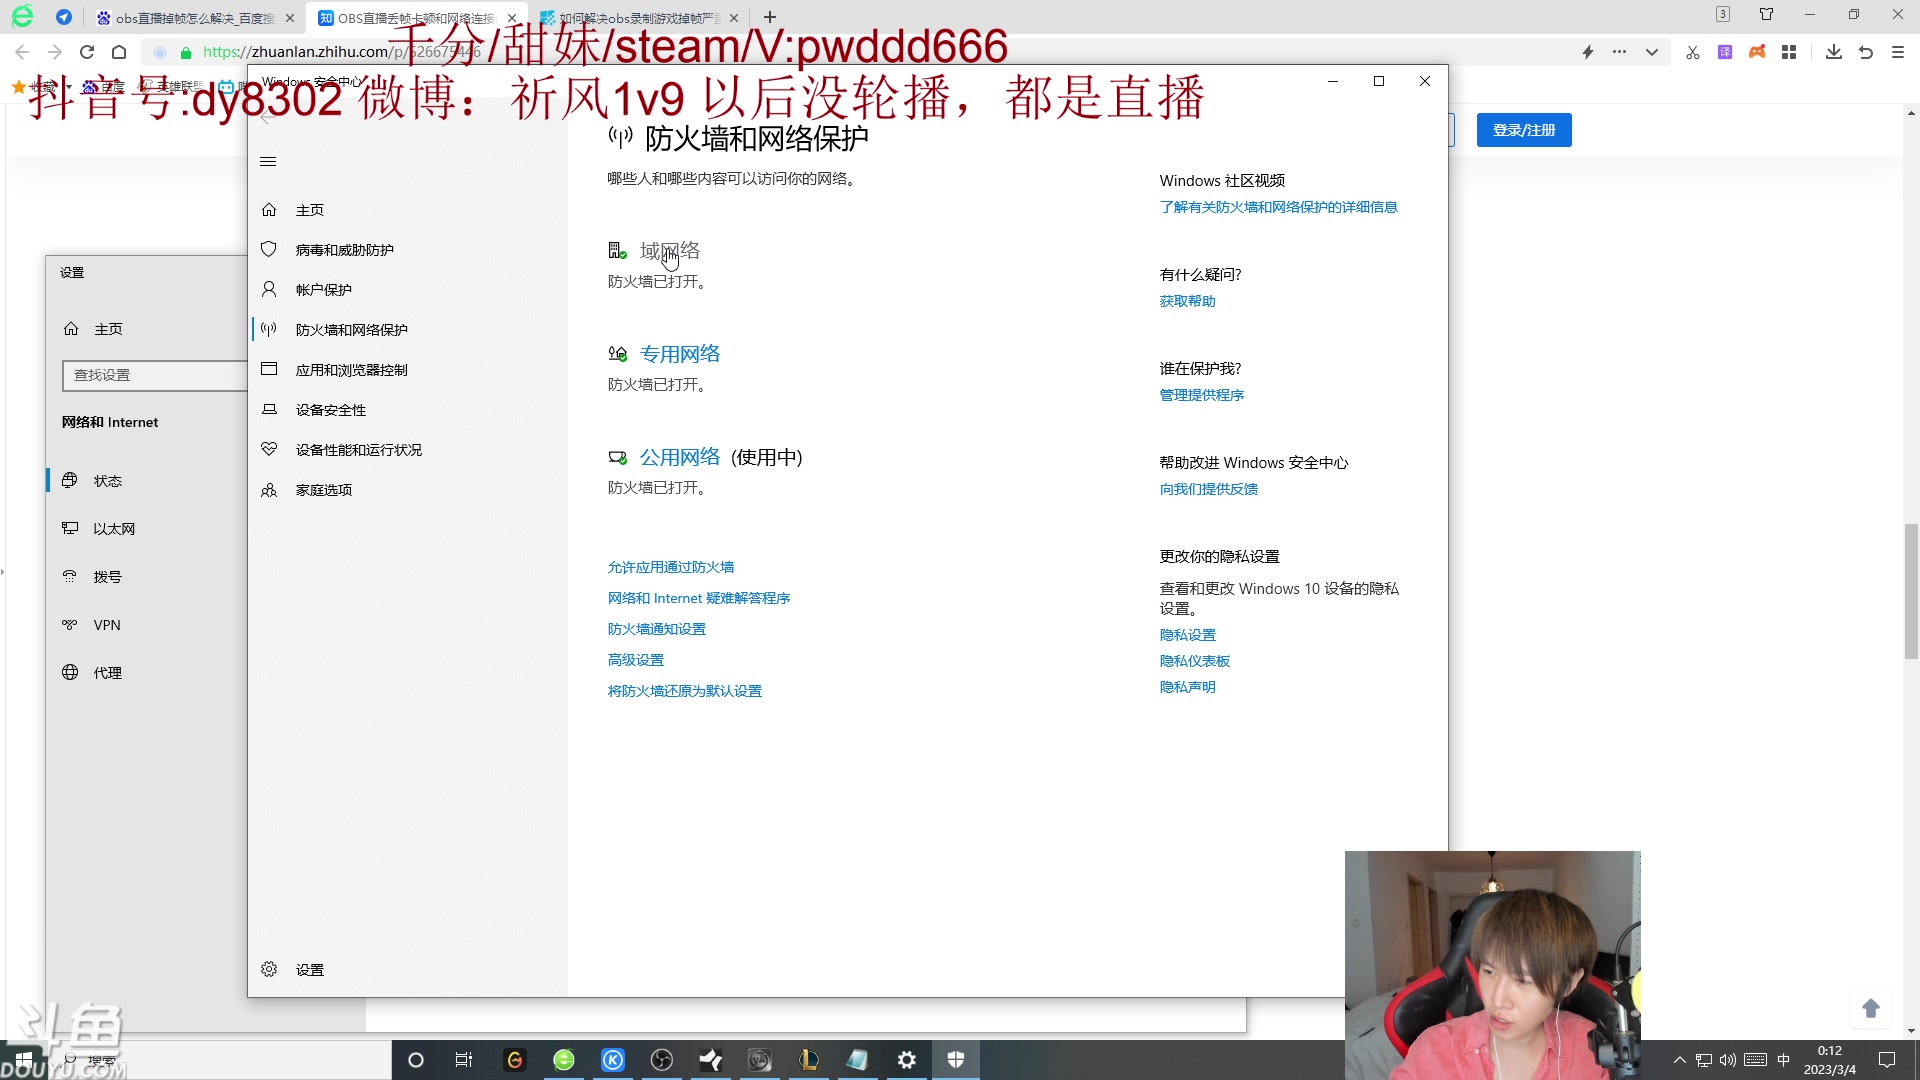Viewport: 1920px width, 1080px height.
Task: Click the private network icon
Action: (x=617, y=354)
